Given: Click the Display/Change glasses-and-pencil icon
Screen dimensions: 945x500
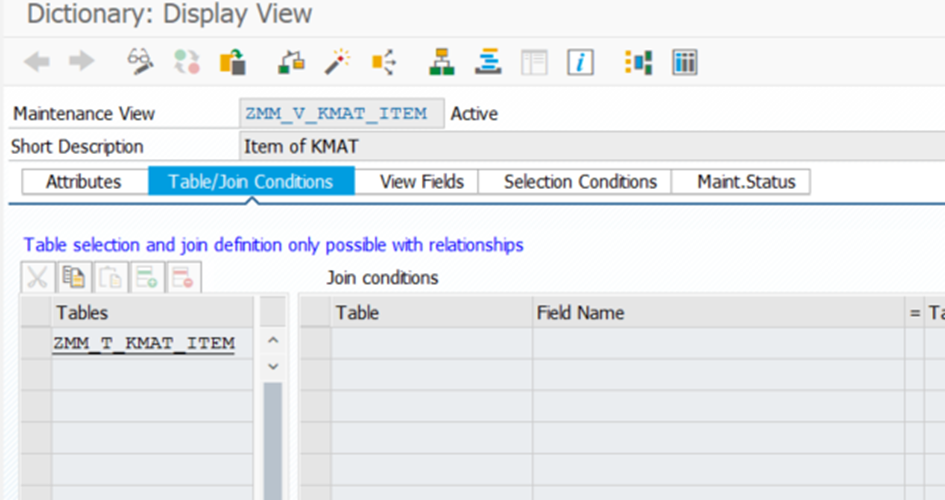Looking at the screenshot, I should [140, 62].
